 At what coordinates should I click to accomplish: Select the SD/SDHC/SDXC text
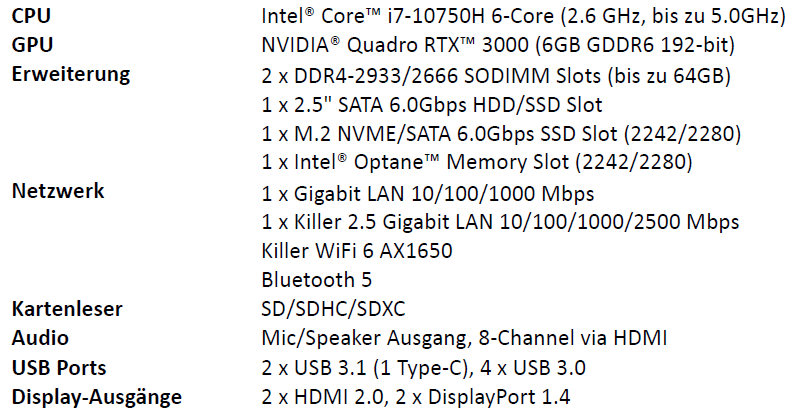[x=334, y=309]
